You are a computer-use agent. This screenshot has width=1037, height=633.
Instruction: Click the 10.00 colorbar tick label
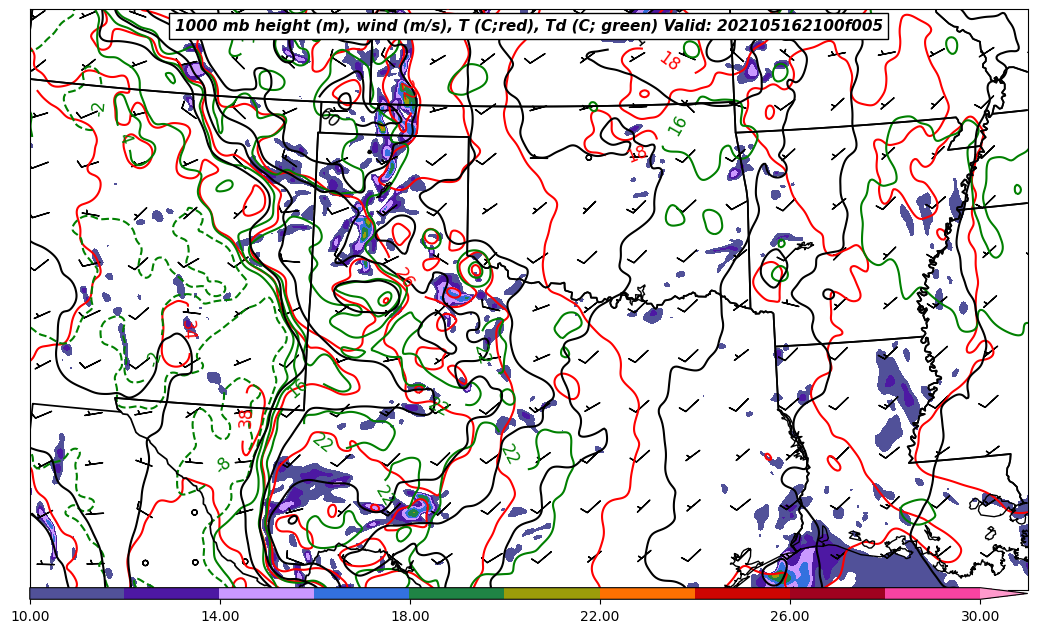click(30, 616)
